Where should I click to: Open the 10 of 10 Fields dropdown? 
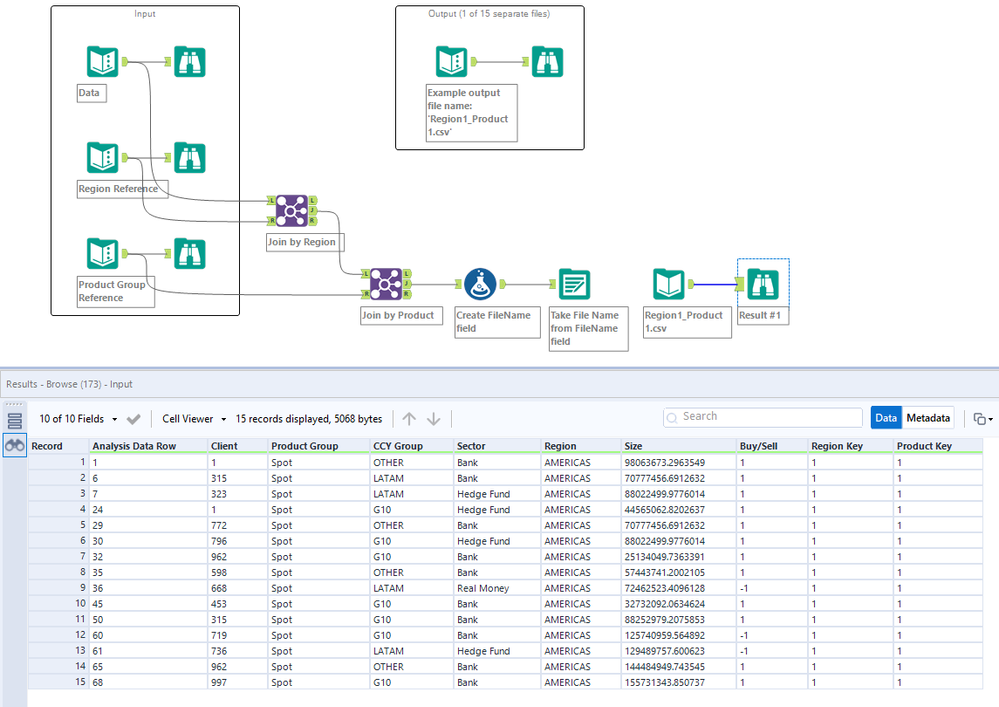(x=79, y=419)
